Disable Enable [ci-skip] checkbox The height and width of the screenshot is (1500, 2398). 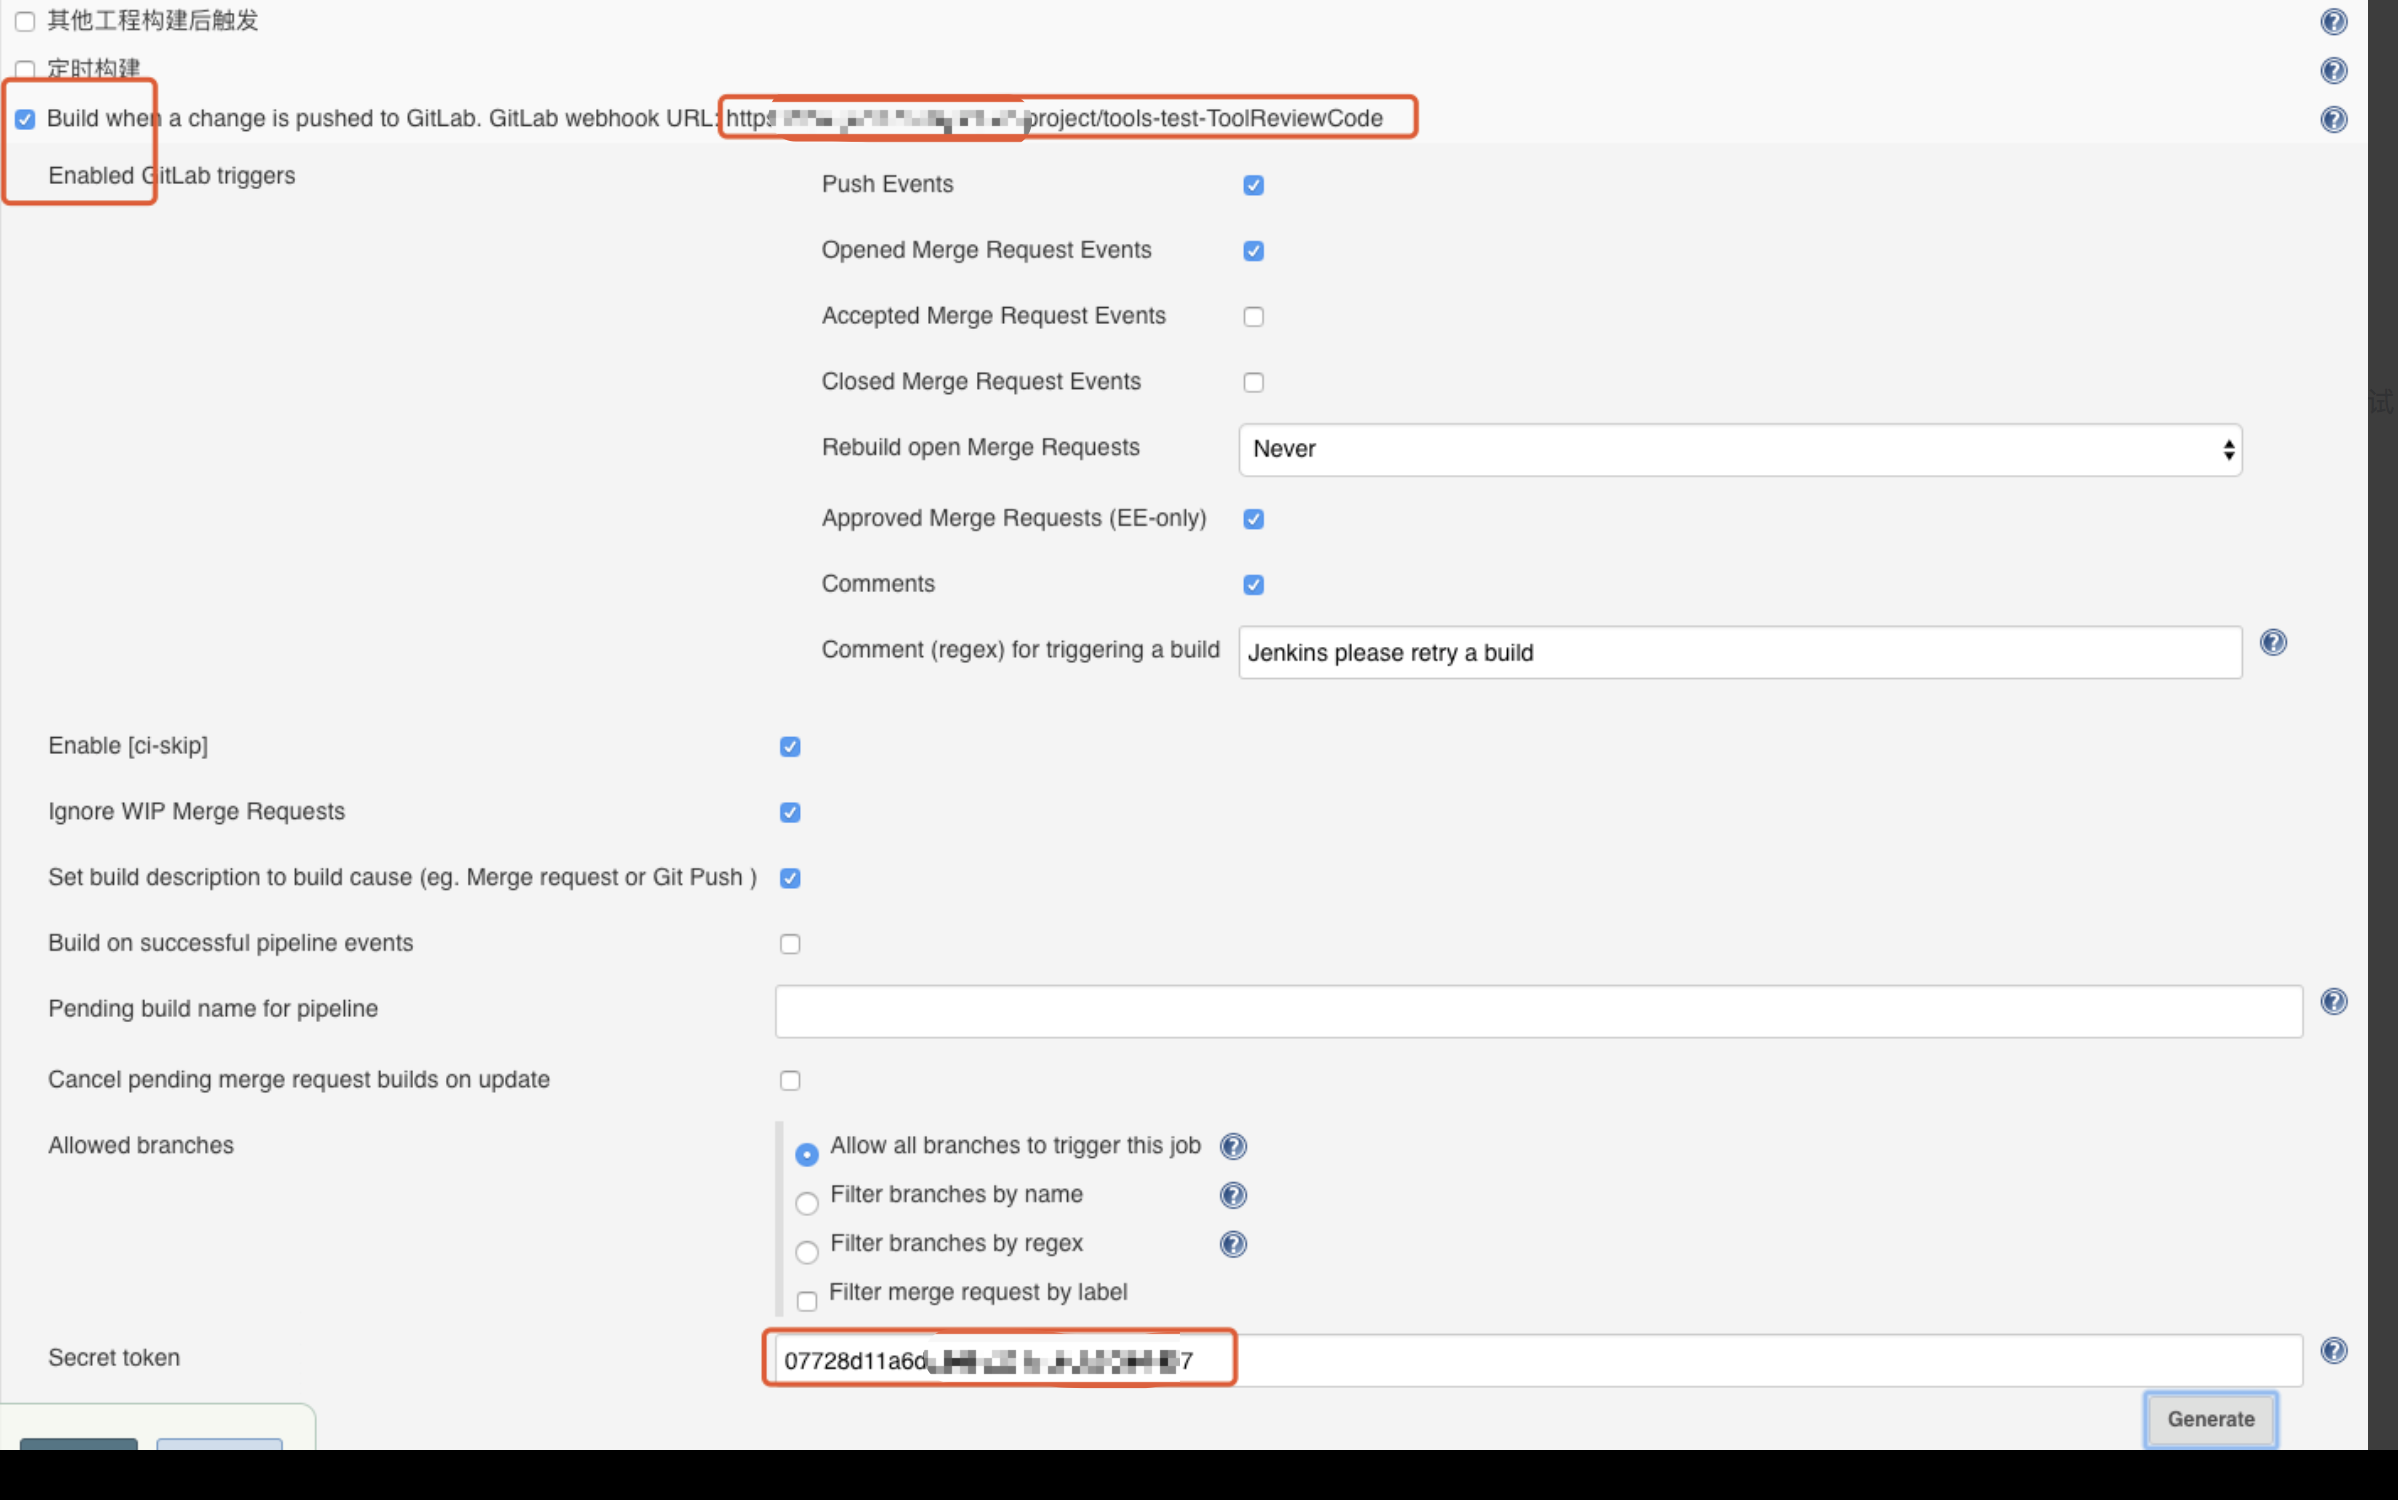pyautogui.click(x=790, y=747)
